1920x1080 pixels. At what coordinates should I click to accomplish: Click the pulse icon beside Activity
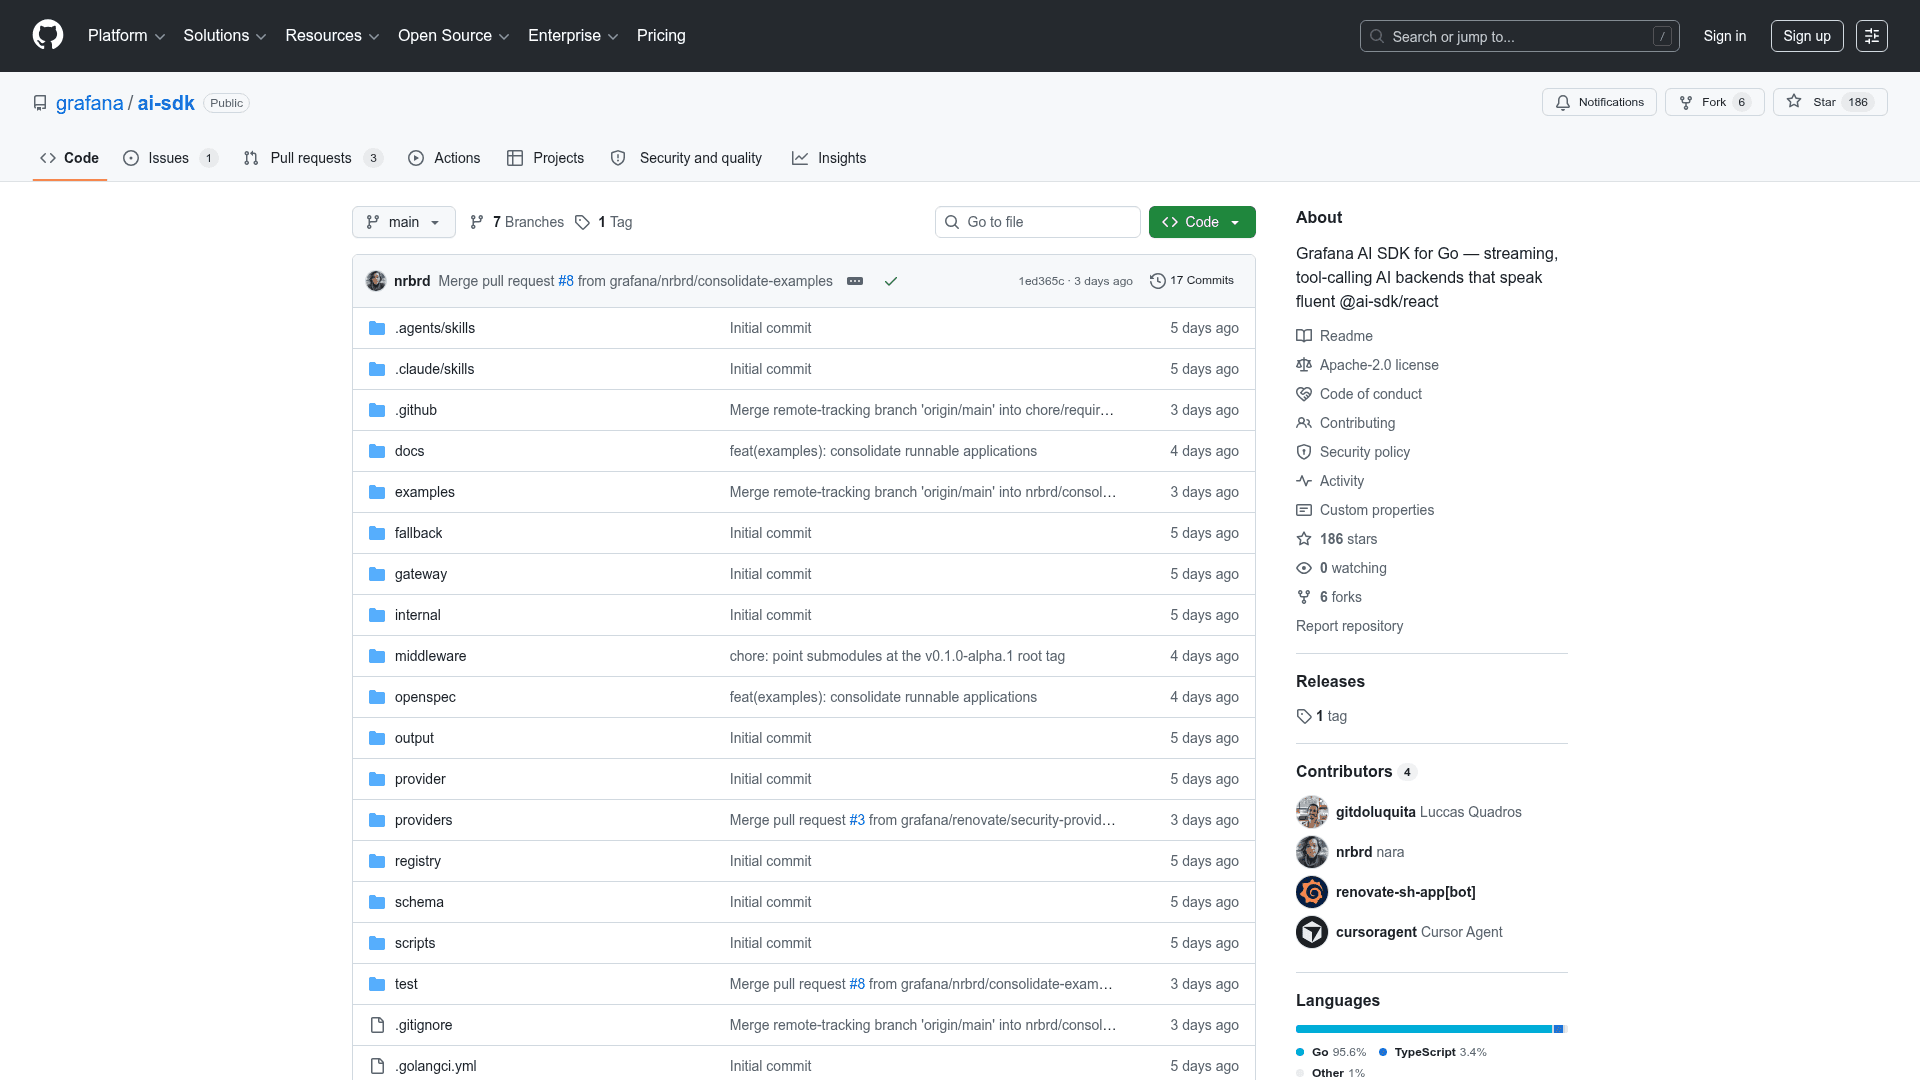[1304, 481]
